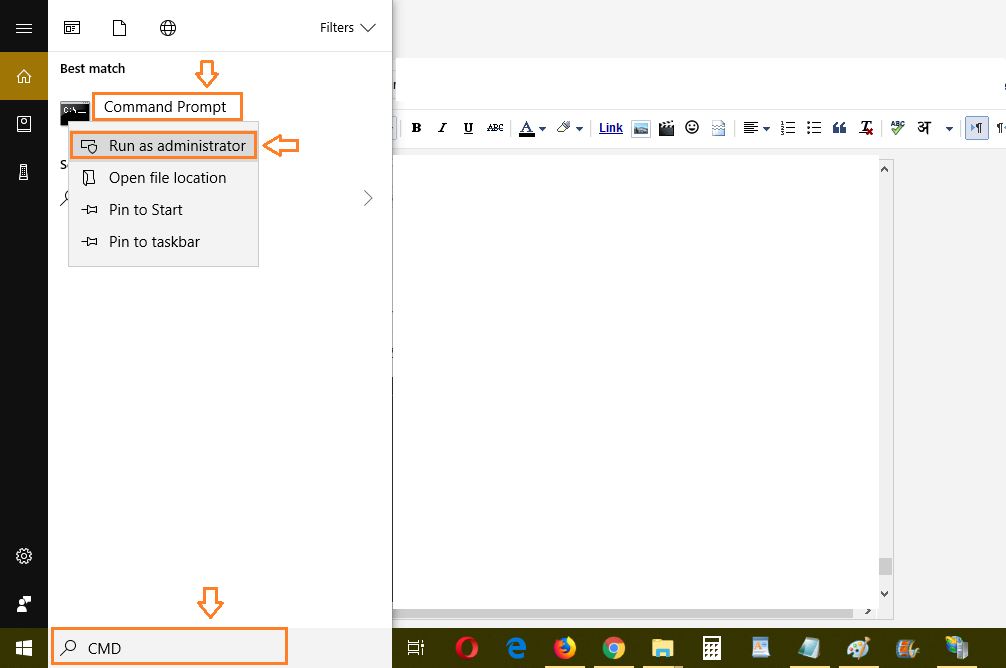This screenshot has width=1006, height=668.
Task: Click the Link button in toolbar
Action: (610, 128)
